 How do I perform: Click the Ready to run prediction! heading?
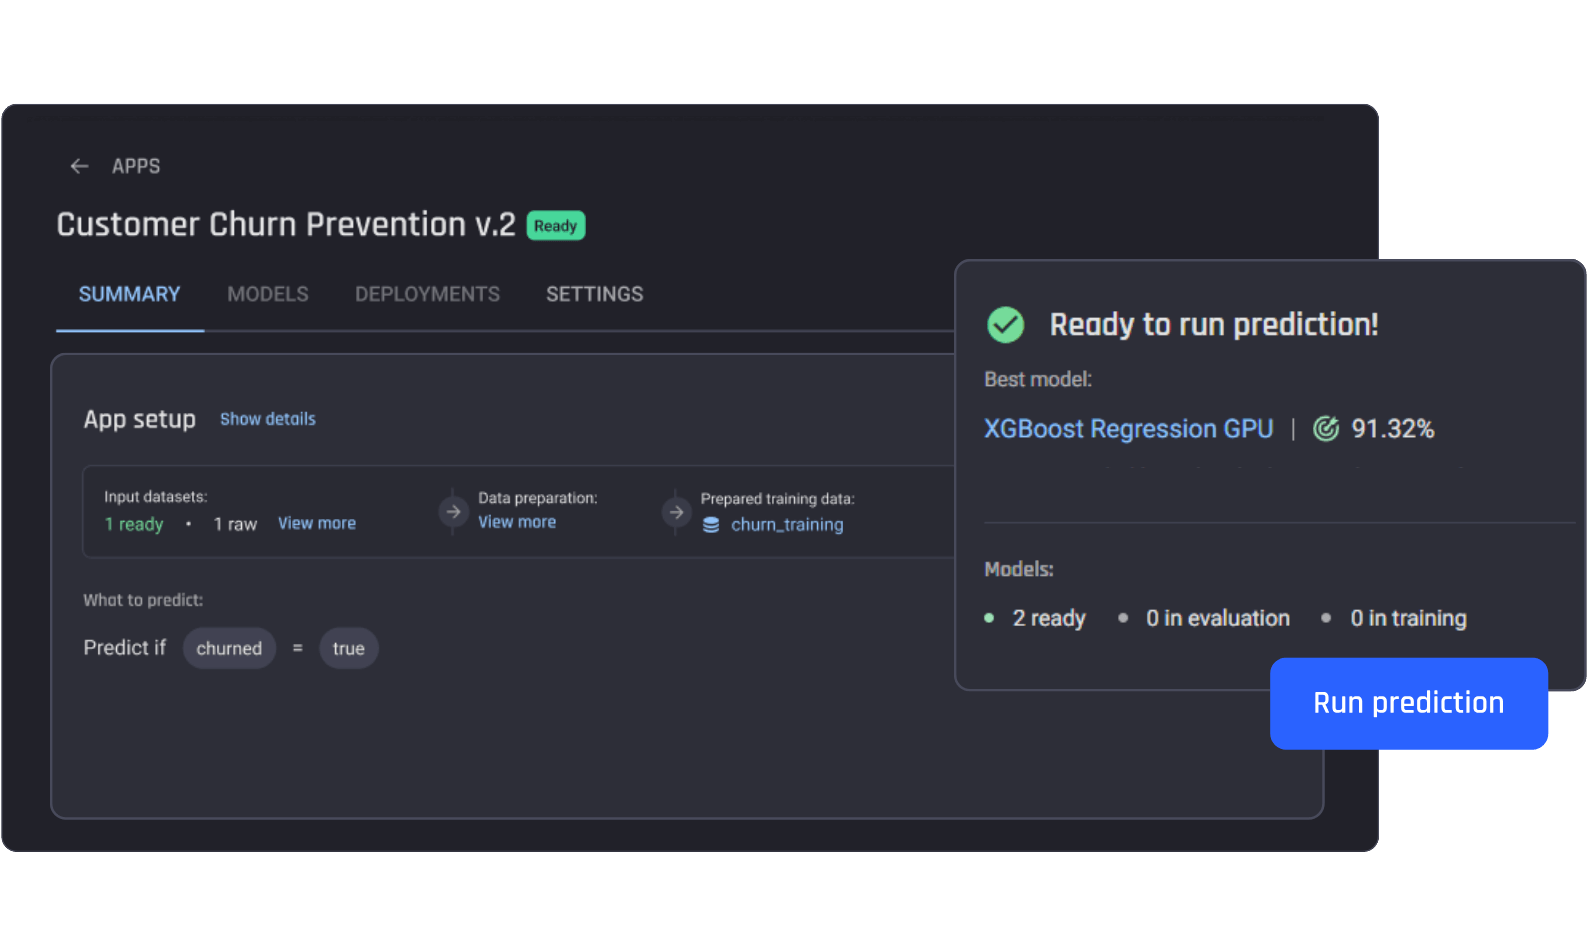click(x=1214, y=324)
